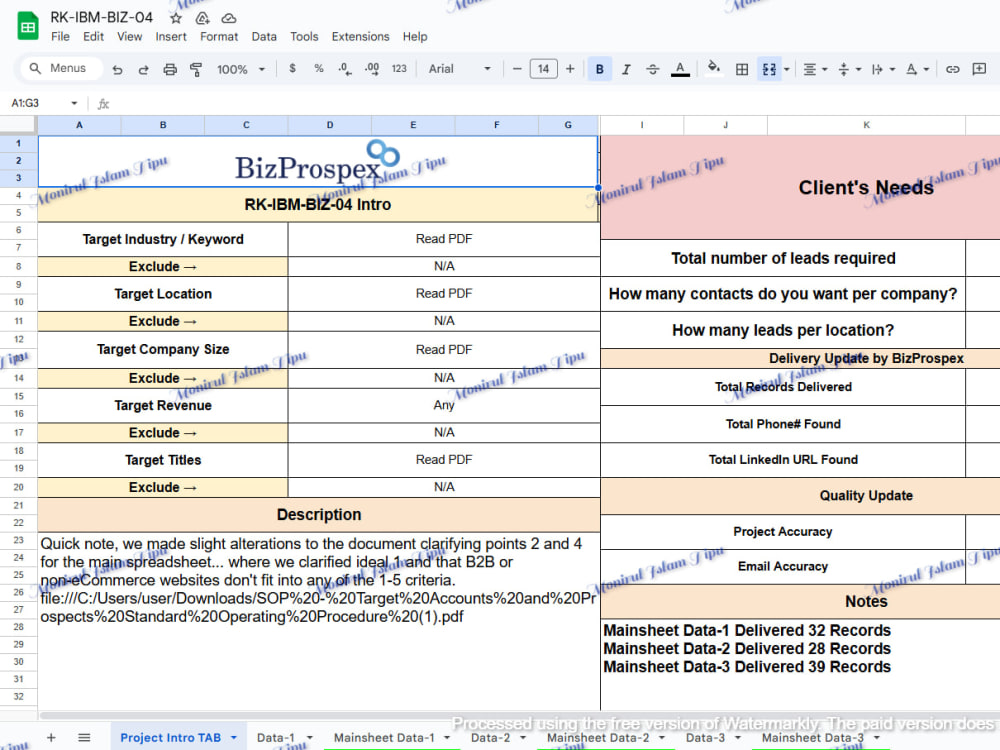Switch to the Data-2 sheet tab
The width and height of the screenshot is (1000, 750).
tap(490, 738)
